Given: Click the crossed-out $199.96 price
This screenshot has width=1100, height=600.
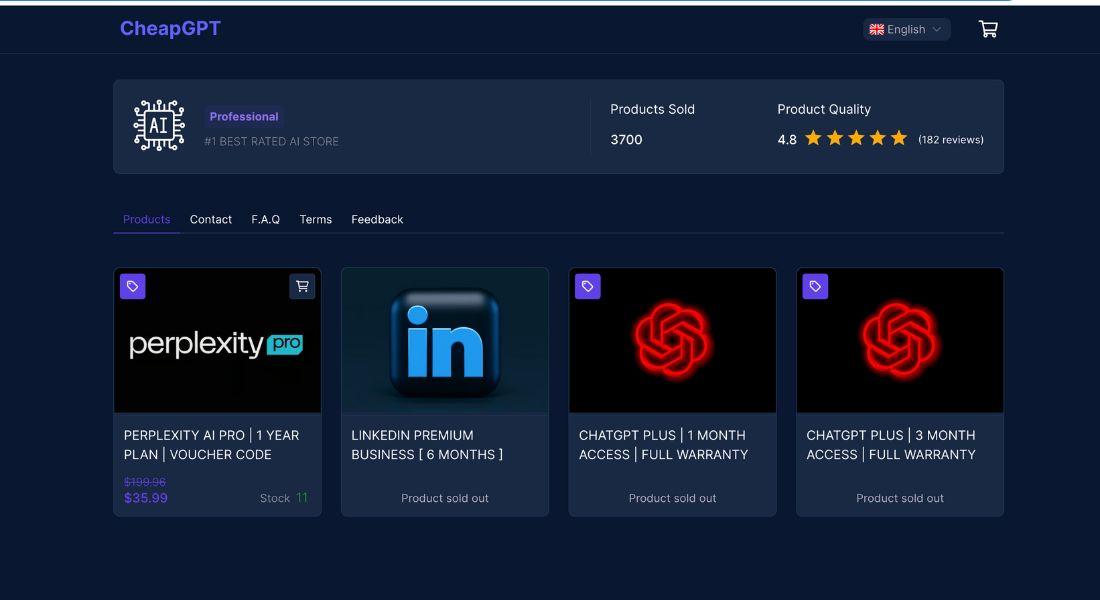Looking at the screenshot, I should tap(145, 482).
